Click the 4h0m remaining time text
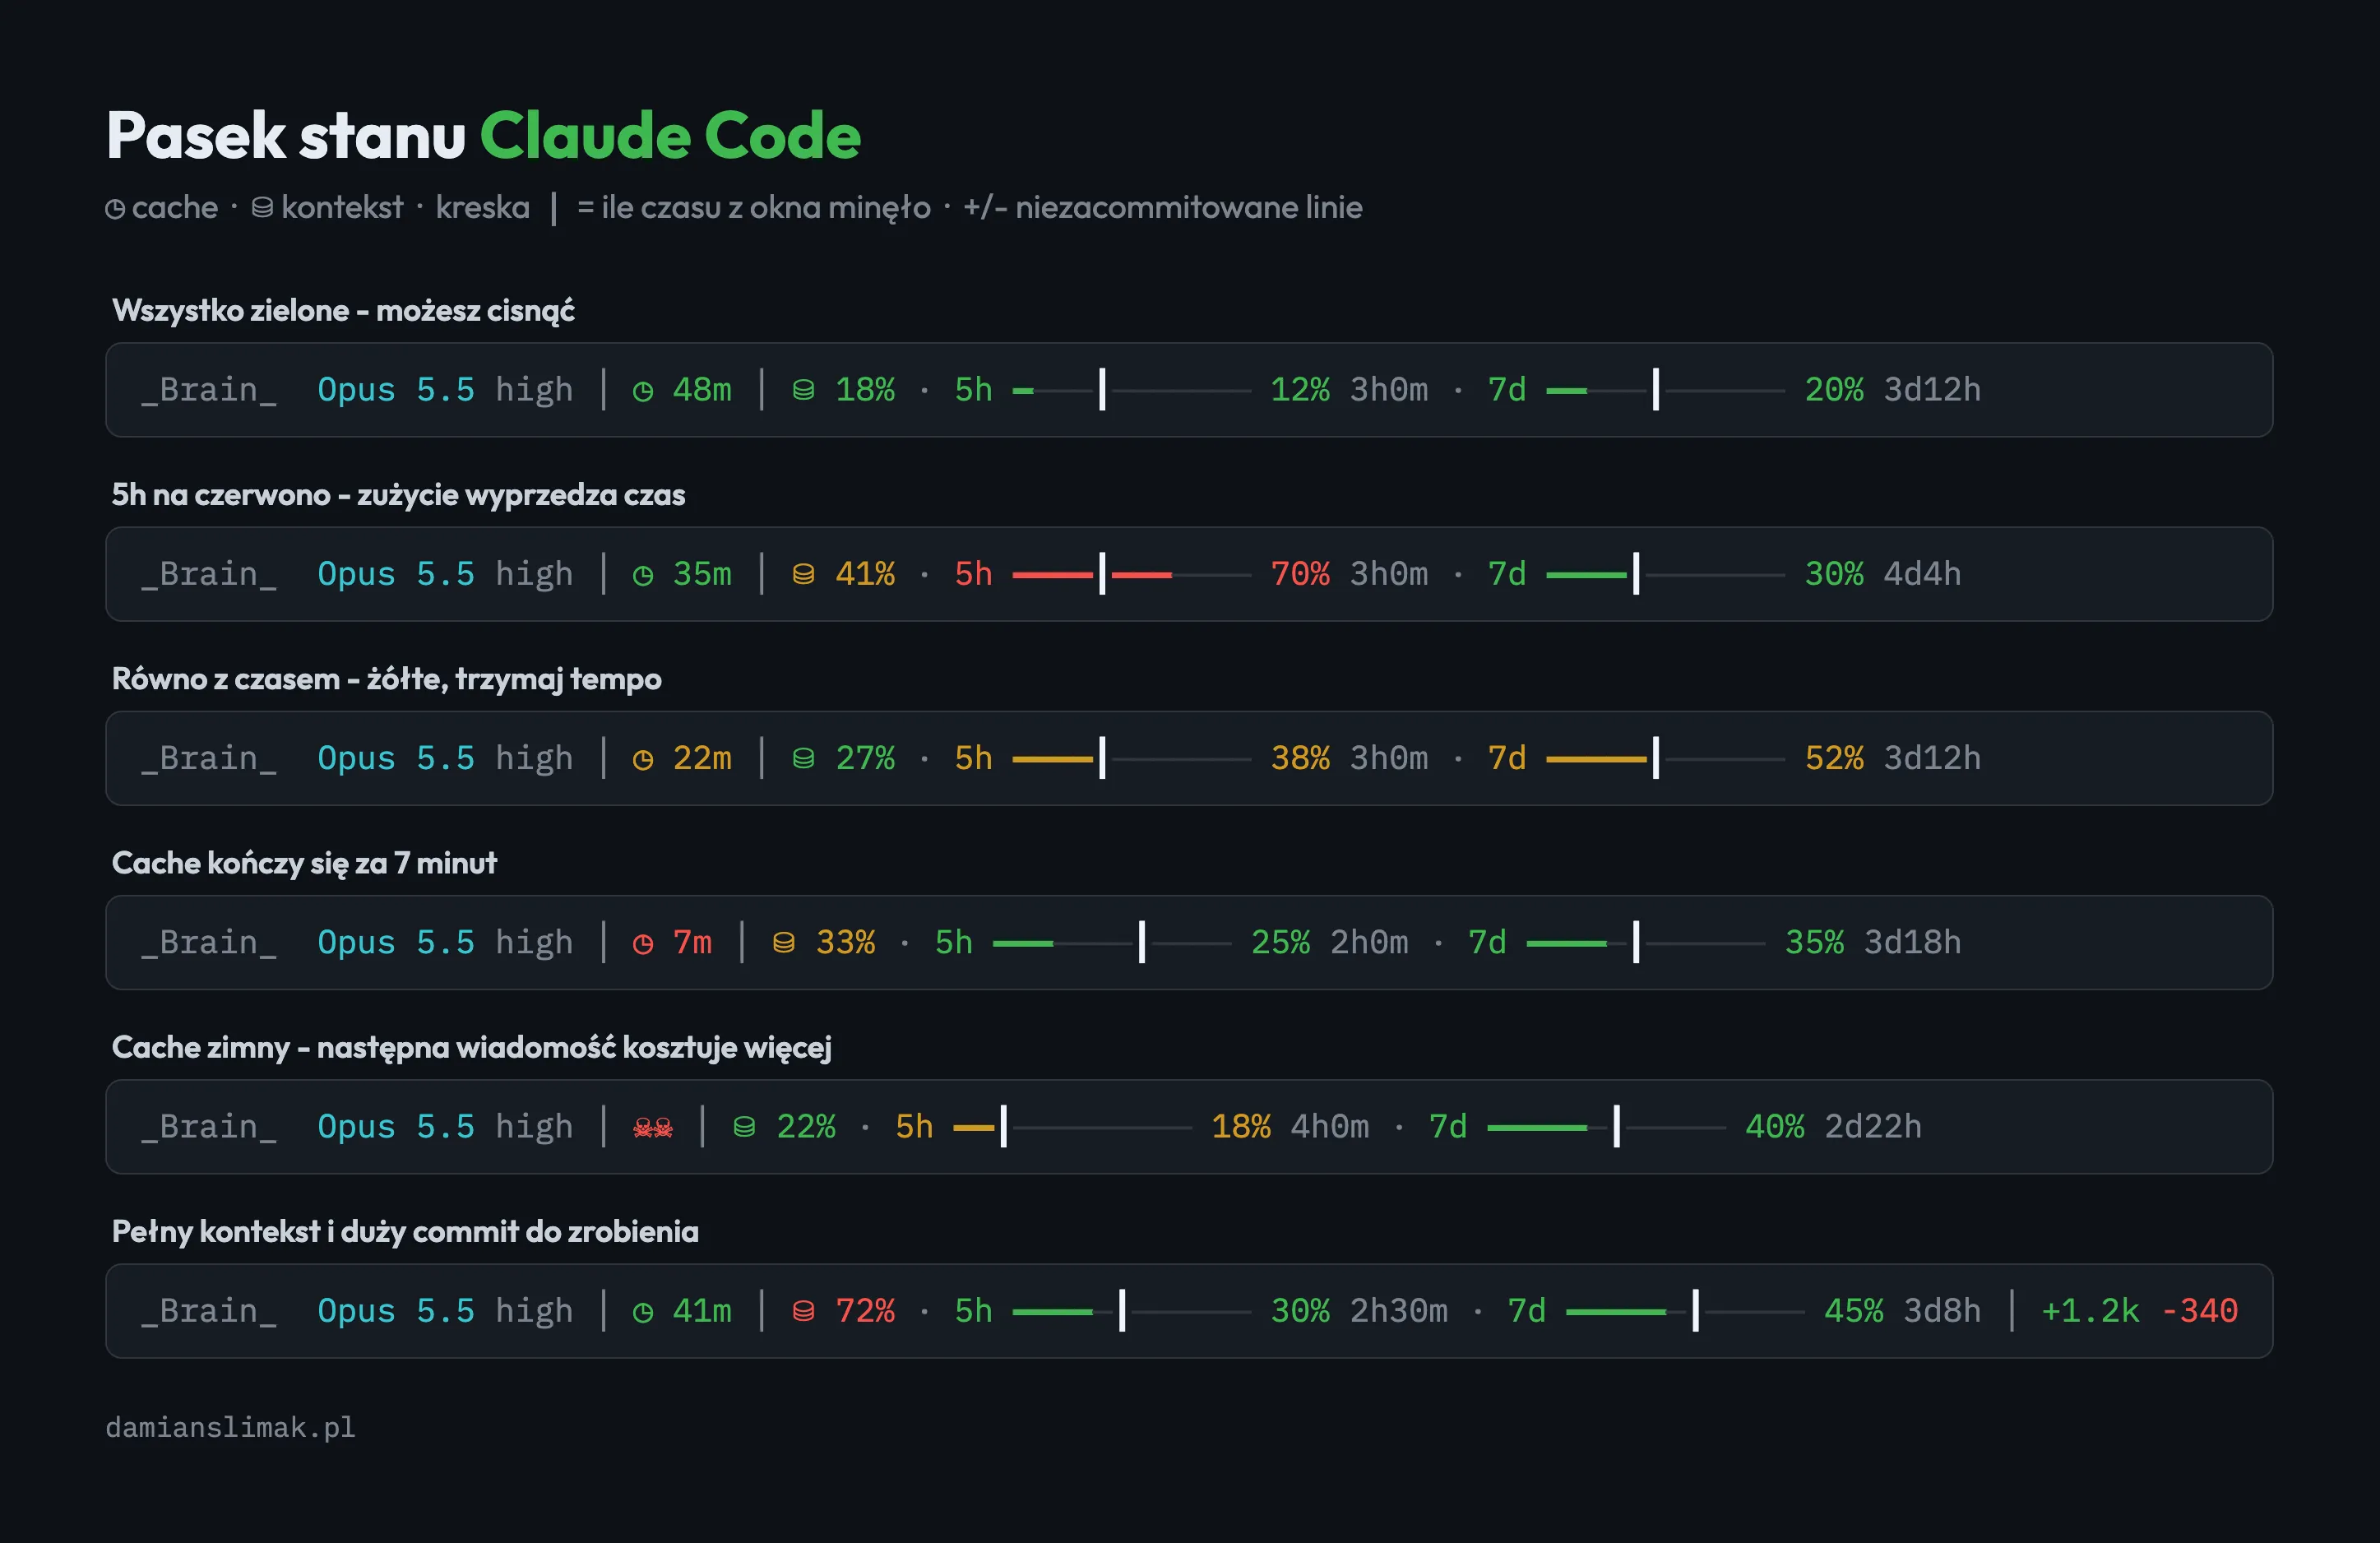The image size is (2380, 1543). tap(1329, 1127)
